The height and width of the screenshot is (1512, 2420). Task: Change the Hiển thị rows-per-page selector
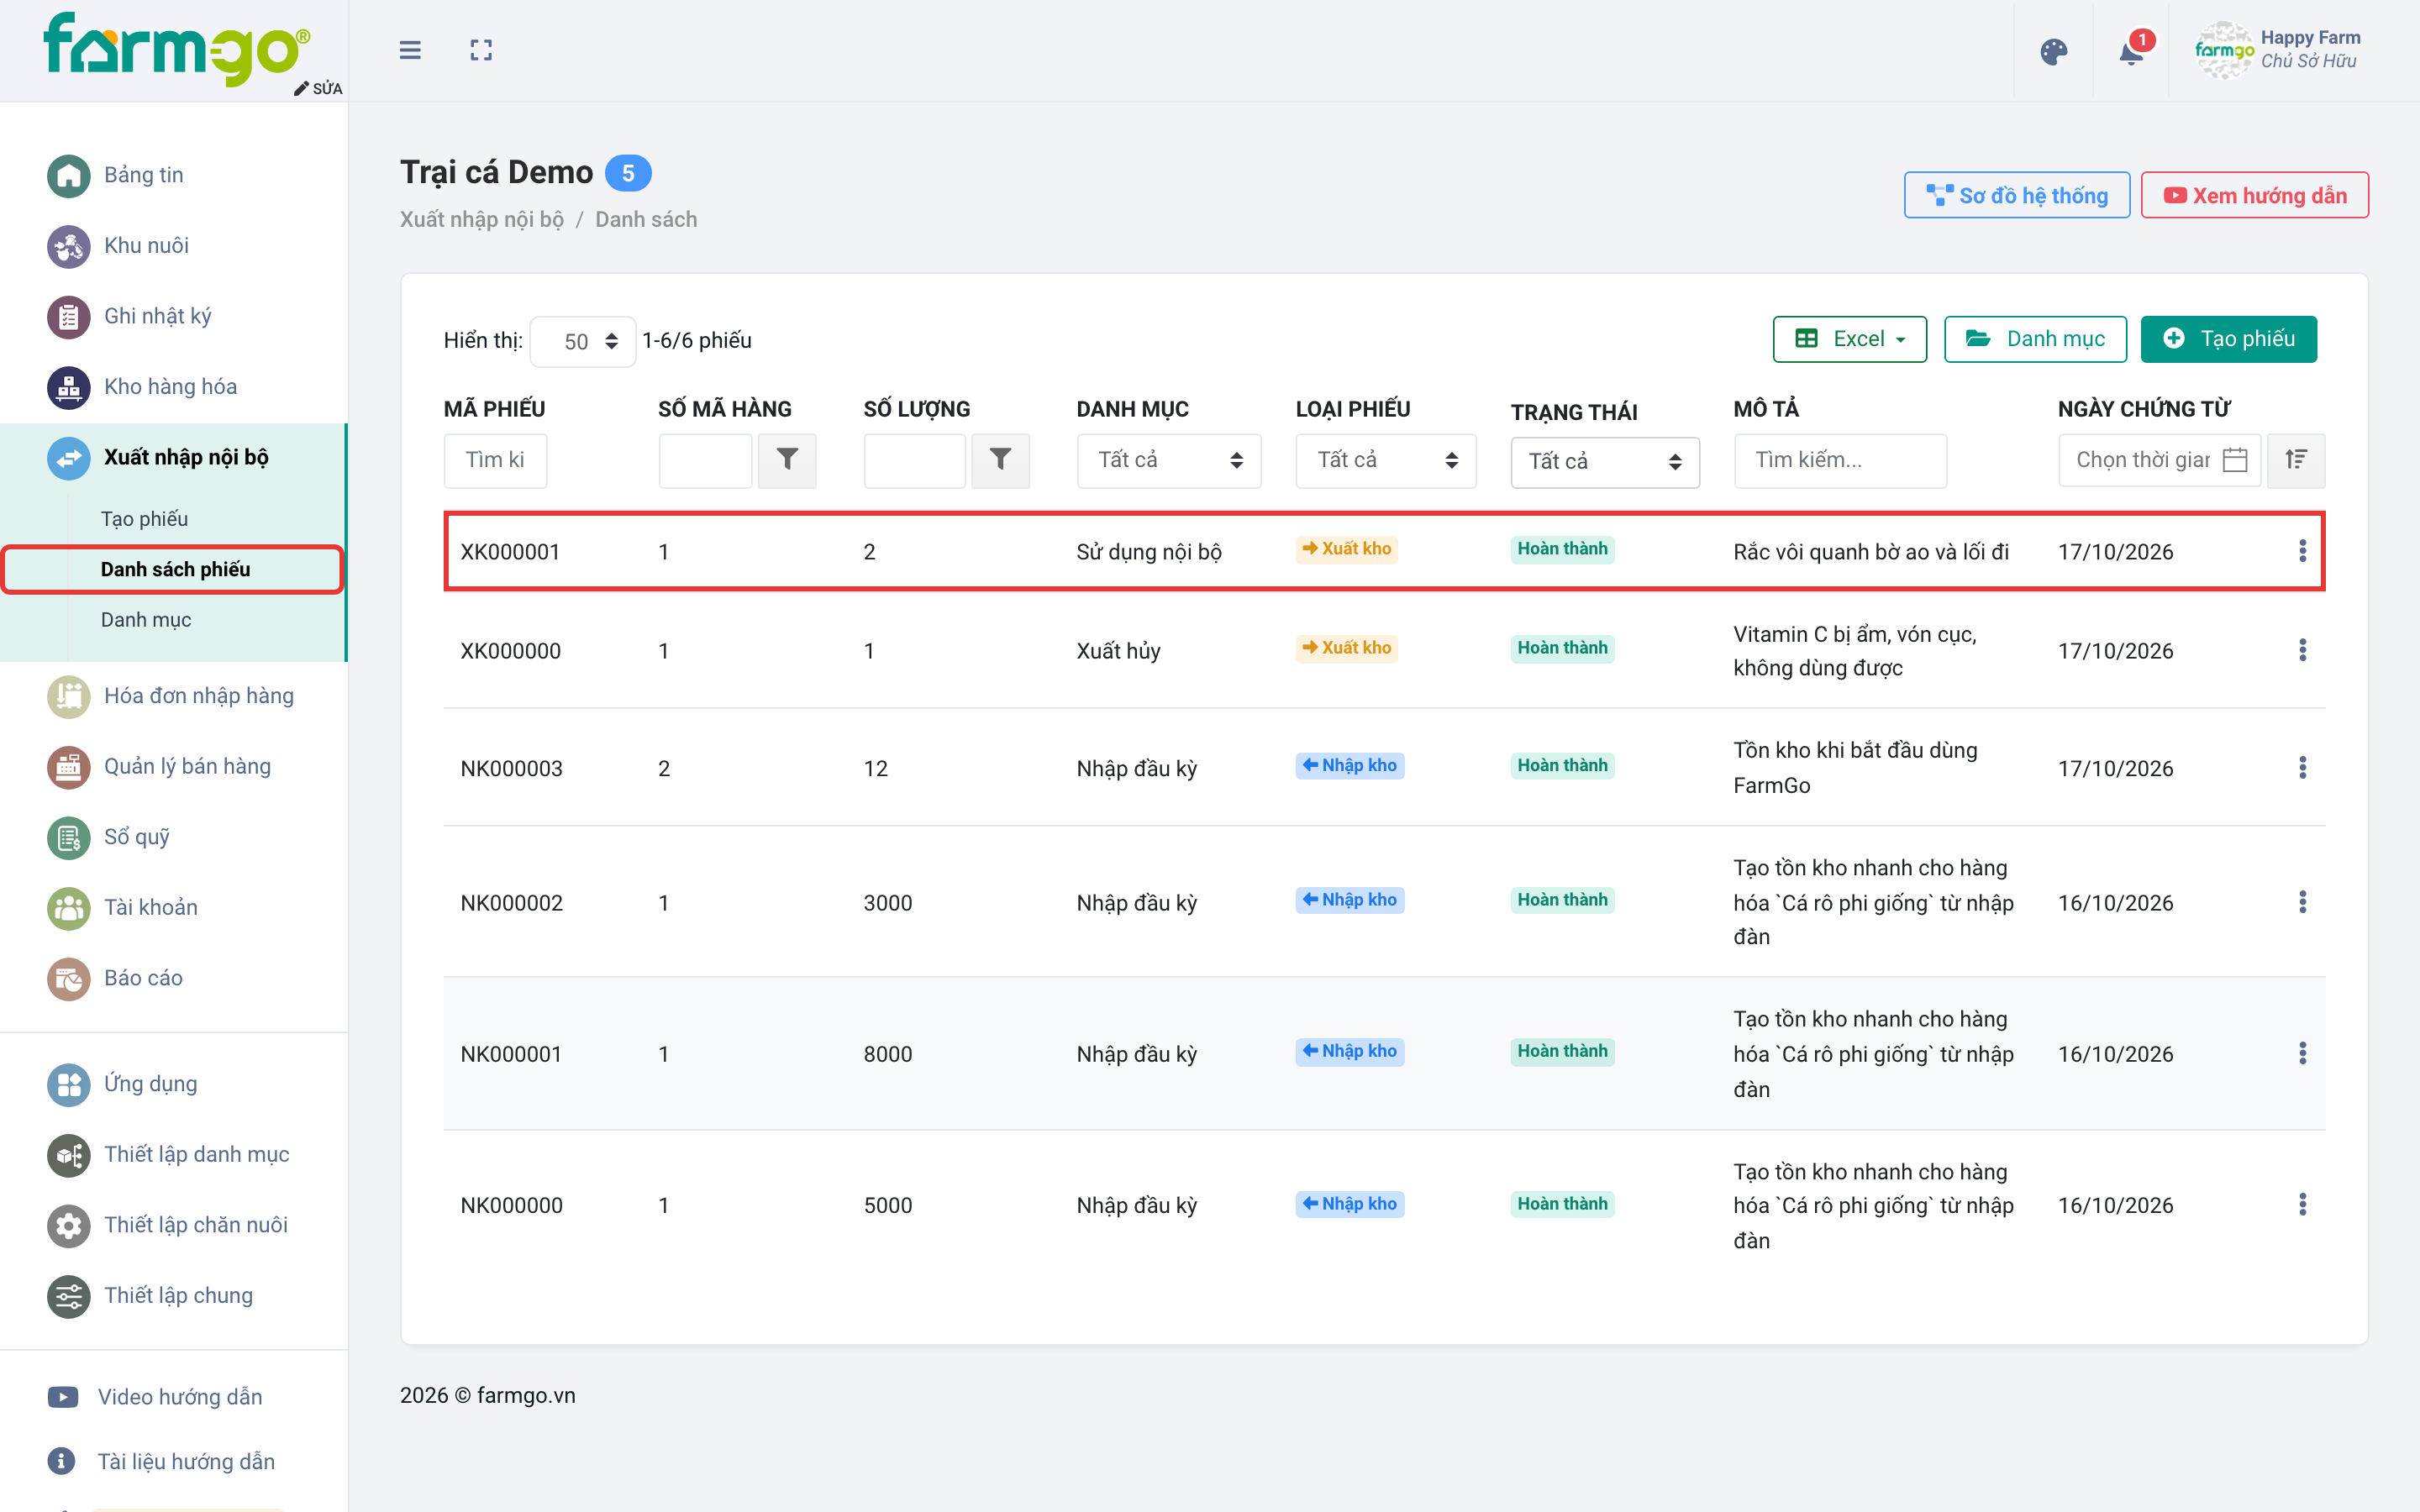583,342
